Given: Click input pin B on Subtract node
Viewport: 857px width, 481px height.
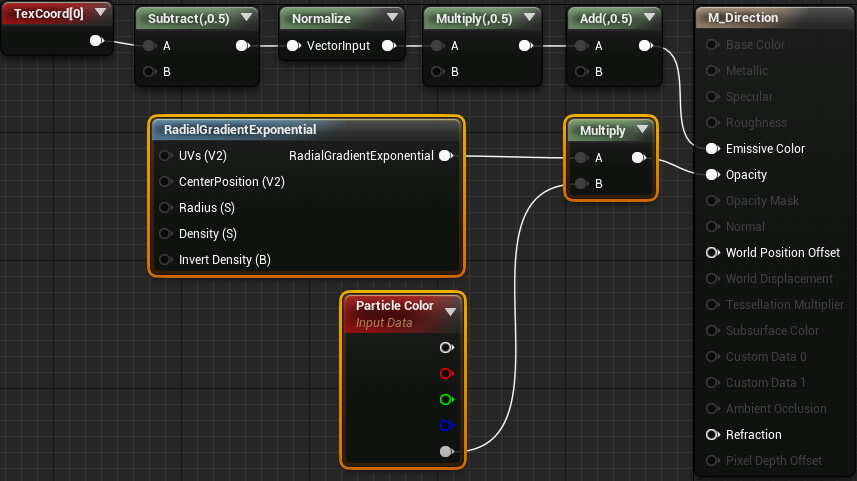Looking at the screenshot, I should pos(149,72).
